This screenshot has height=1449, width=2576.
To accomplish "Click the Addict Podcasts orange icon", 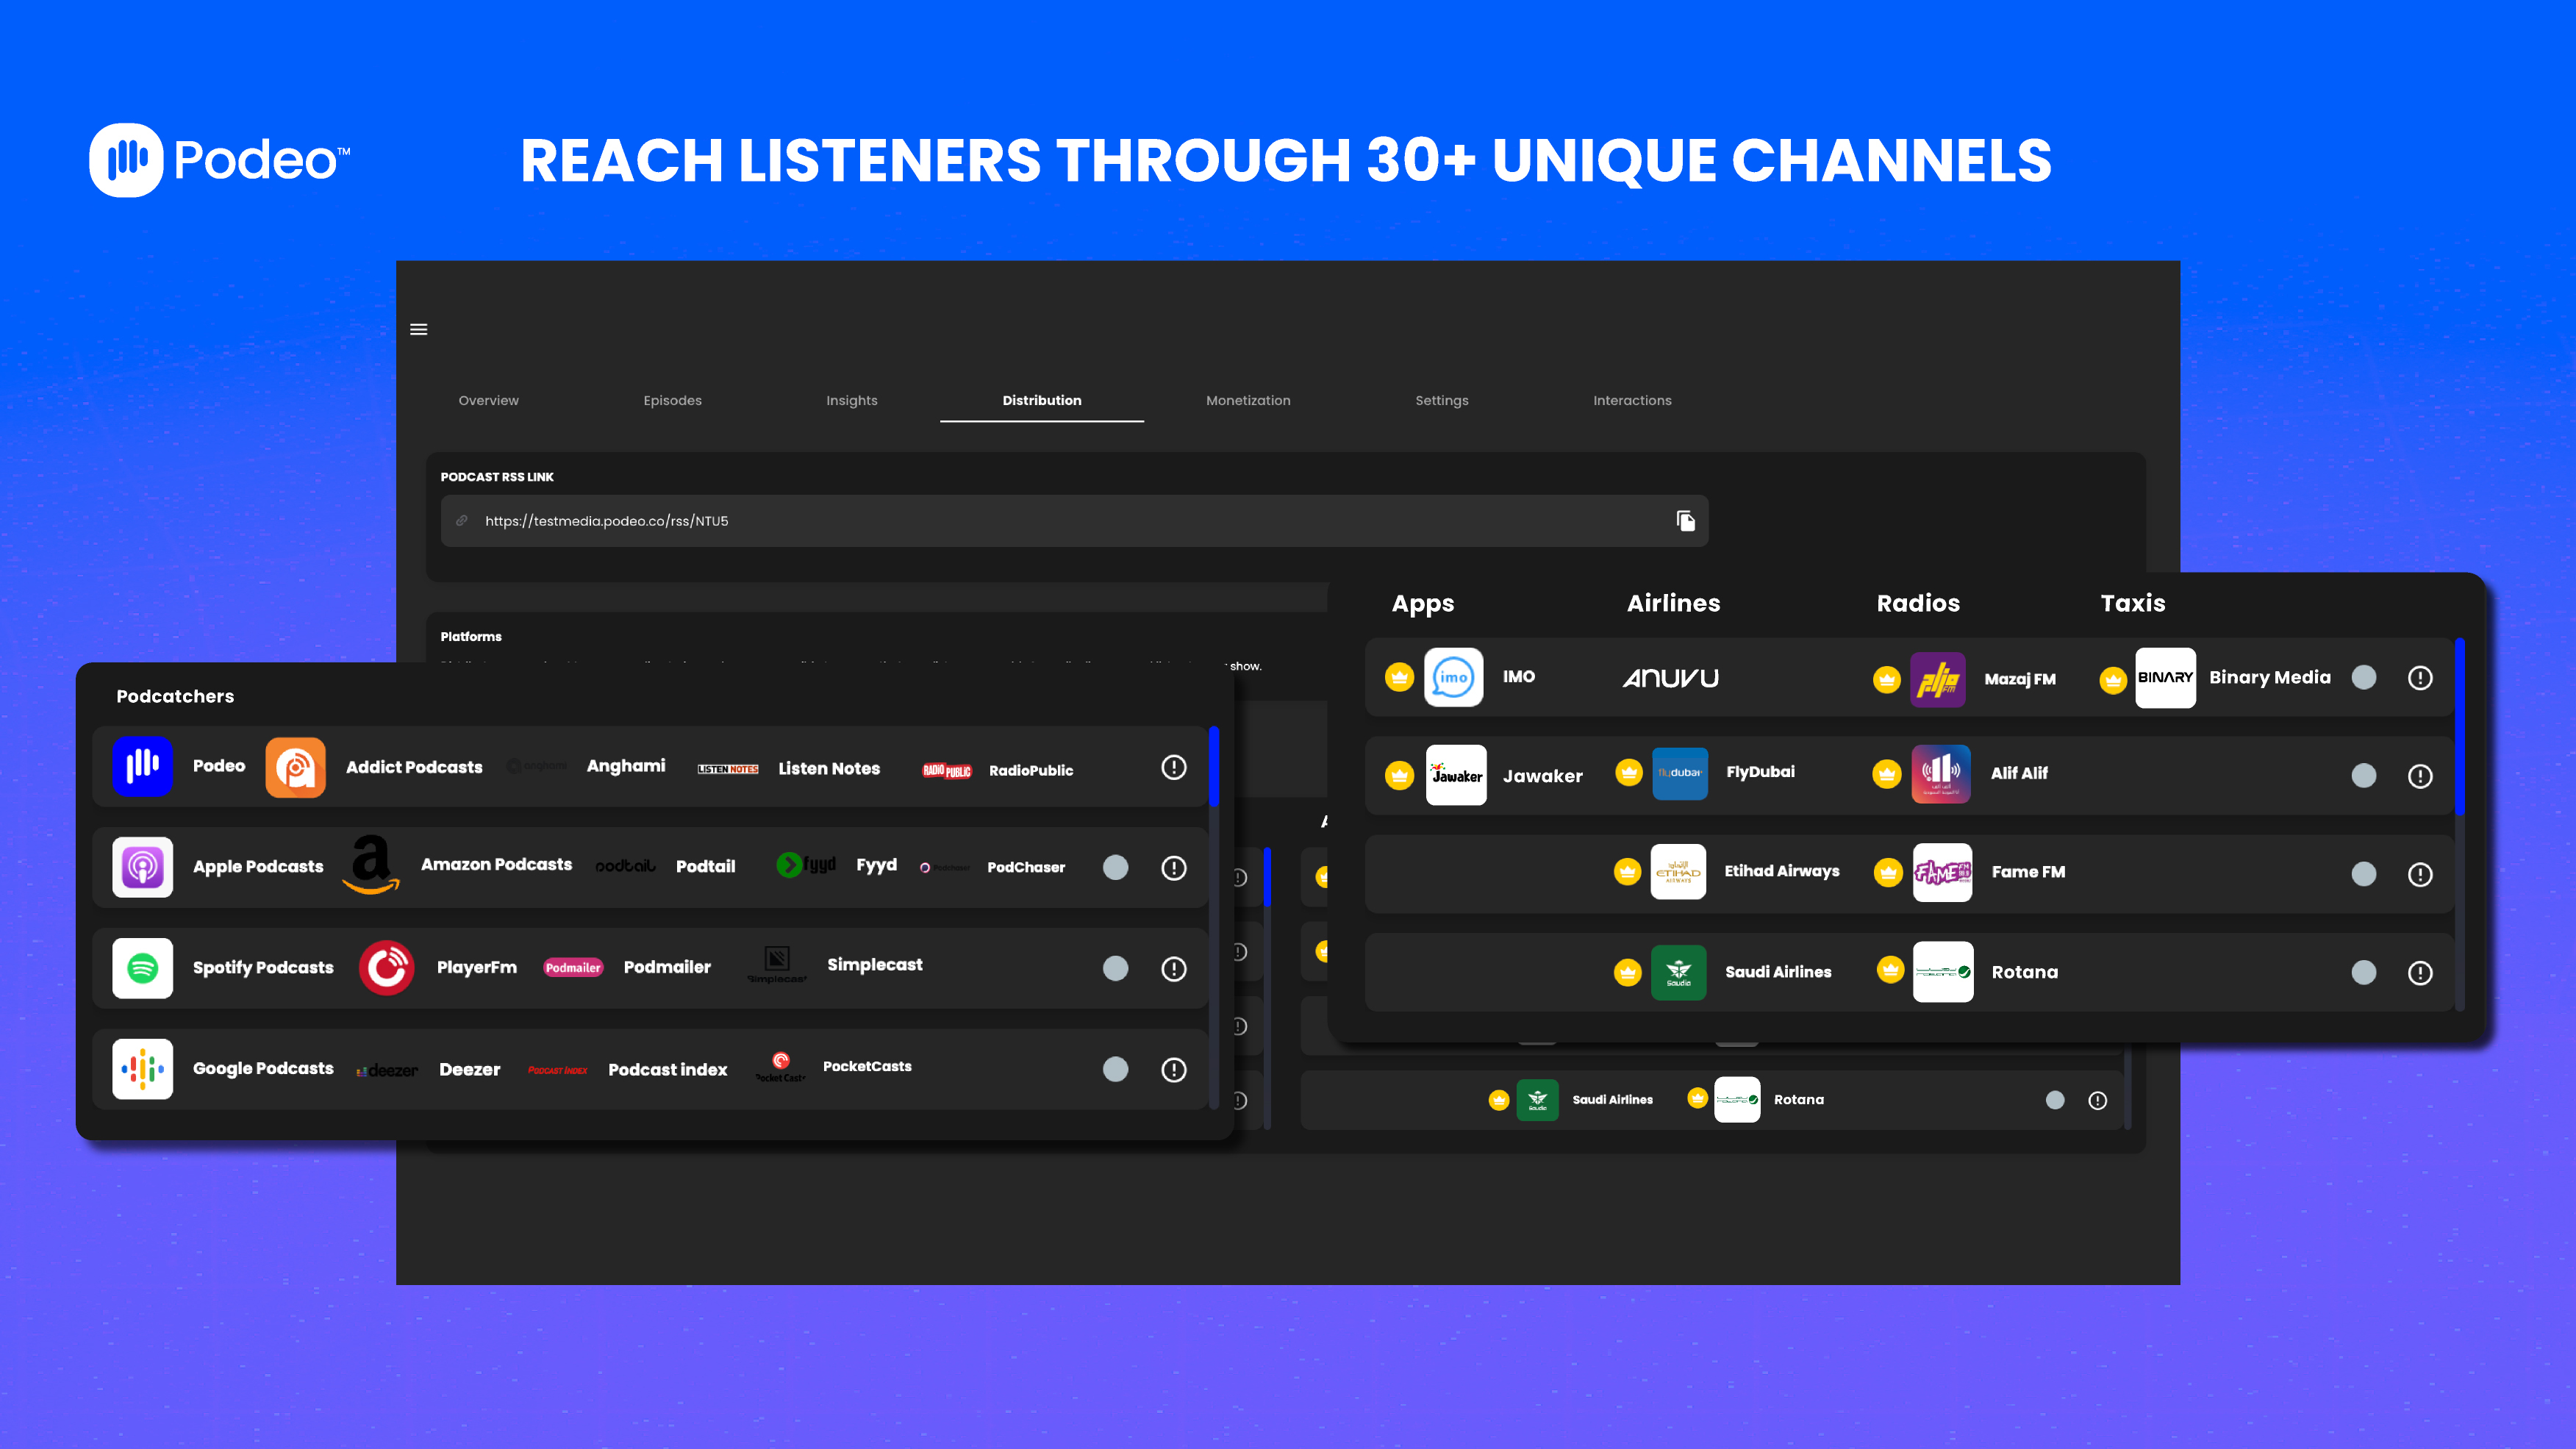I will (295, 767).
